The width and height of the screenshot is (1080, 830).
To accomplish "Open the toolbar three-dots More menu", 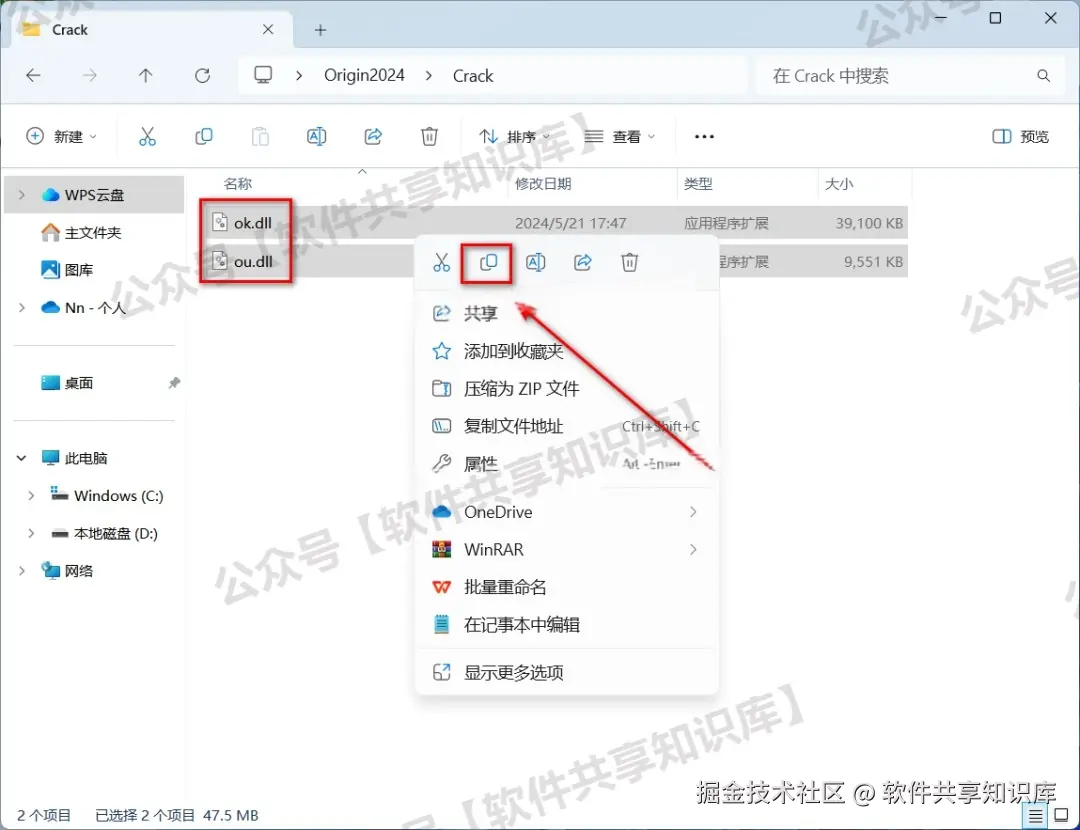I will 704,136.
